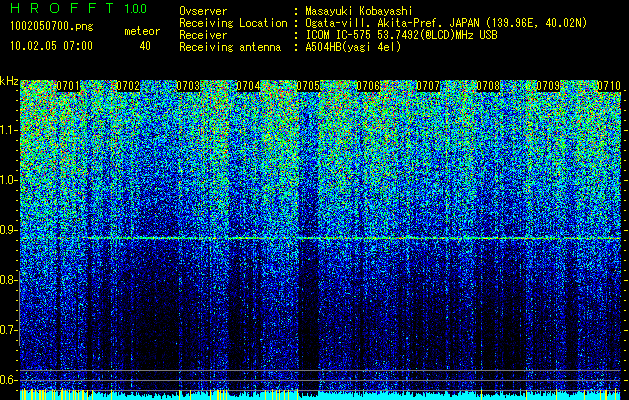
Task: Click the 0704 time marker label
Action: pos(248,86)
